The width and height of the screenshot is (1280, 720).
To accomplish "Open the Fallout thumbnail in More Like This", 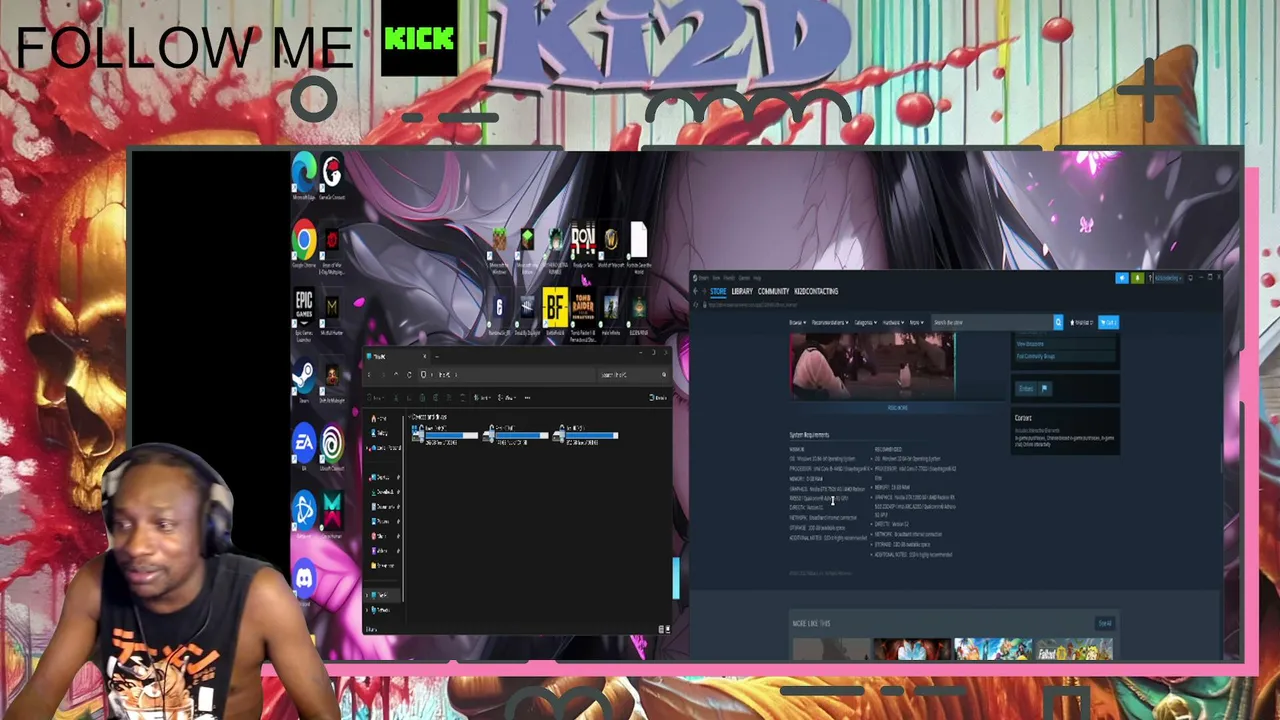I will pyautogui.click(x=1074, y=651).
